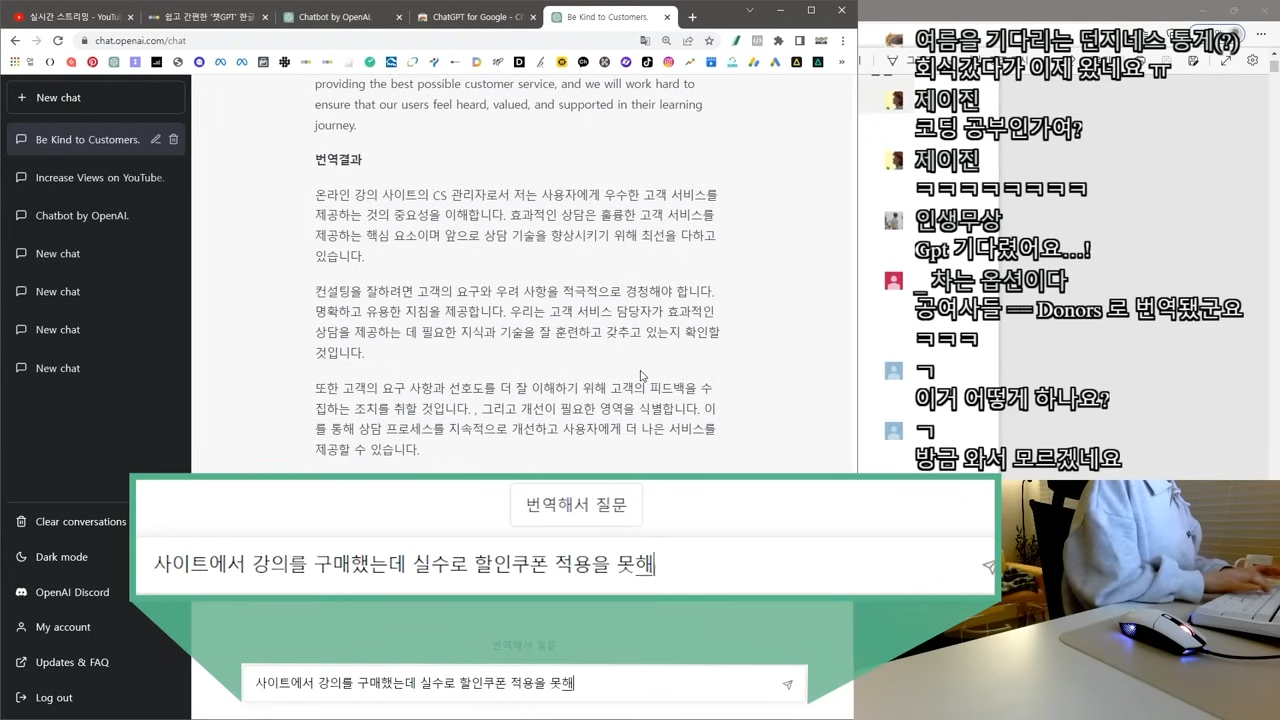Expand the browser menu with three dots
This screenshot has height=720, width=1280.
point(842,41)
